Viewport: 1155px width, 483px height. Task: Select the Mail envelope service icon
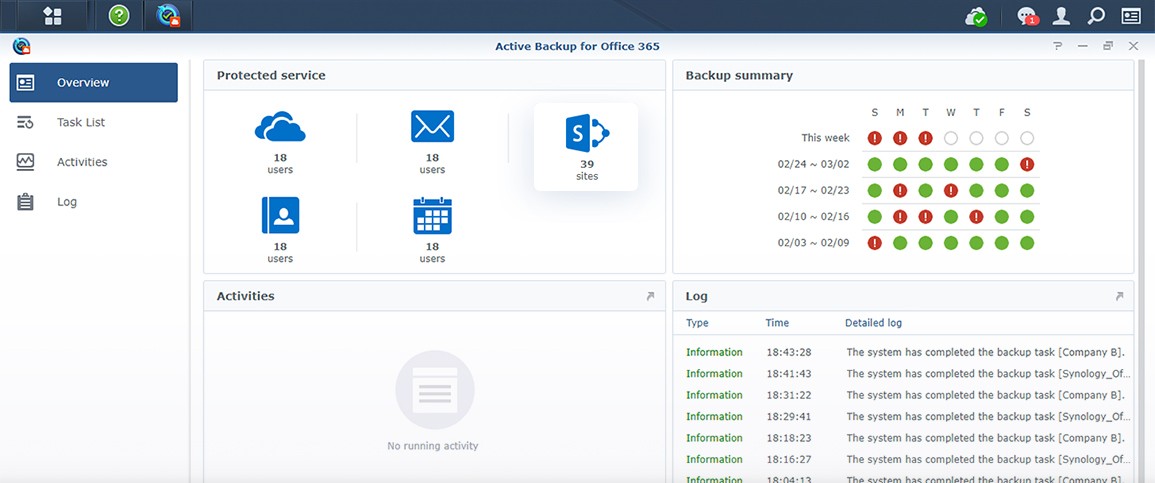point(432,126)
